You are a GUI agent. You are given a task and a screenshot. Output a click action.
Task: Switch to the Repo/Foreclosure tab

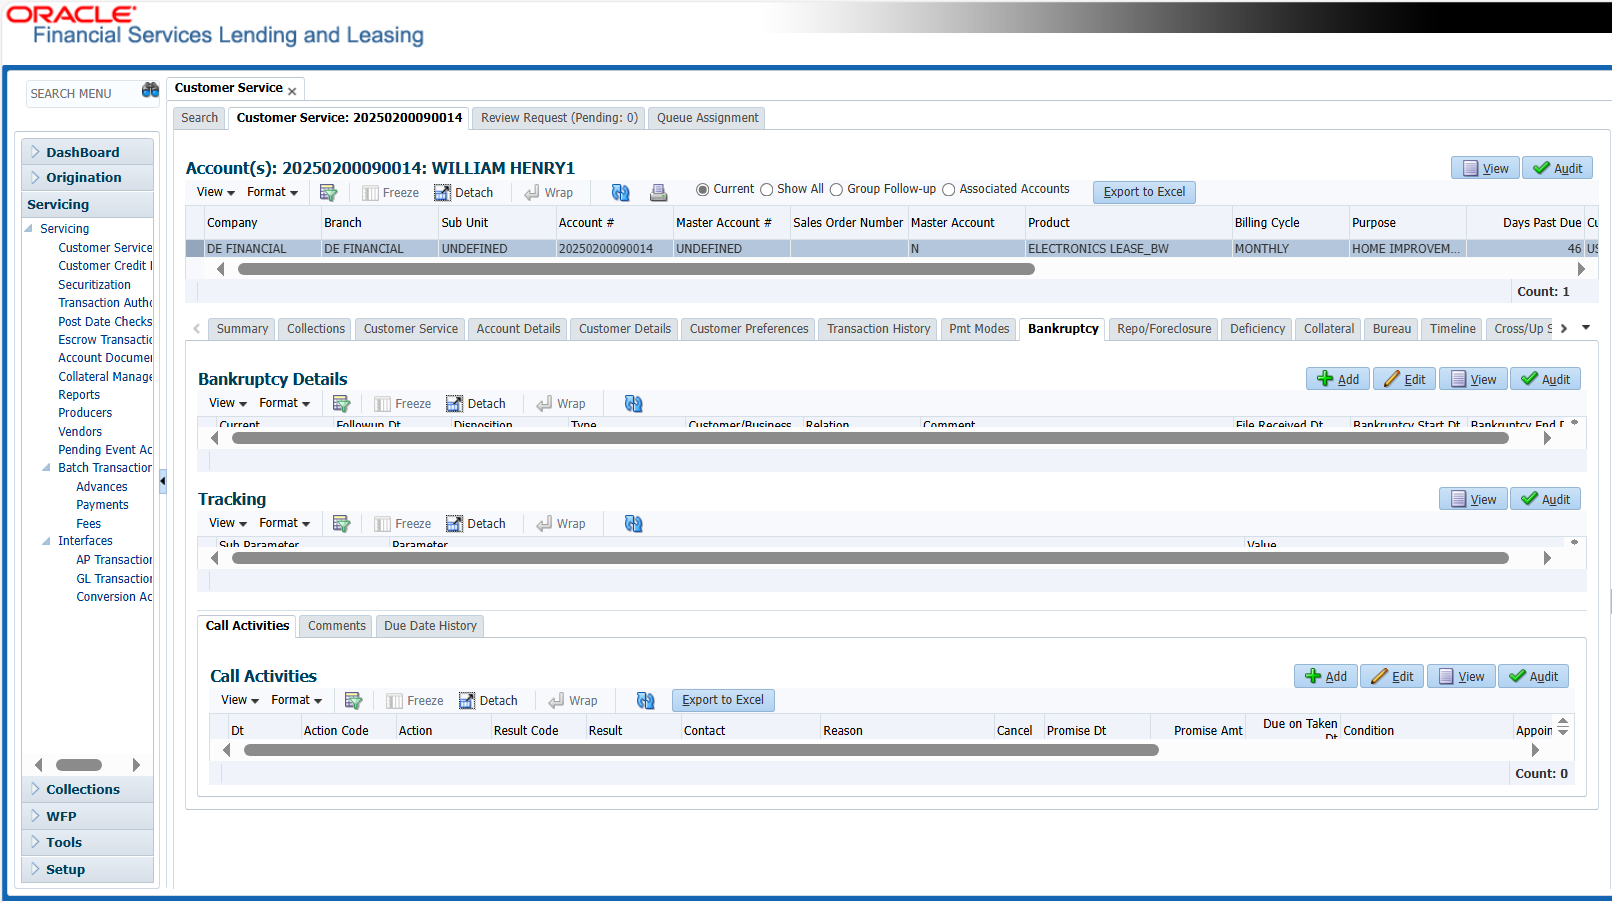1164,329
